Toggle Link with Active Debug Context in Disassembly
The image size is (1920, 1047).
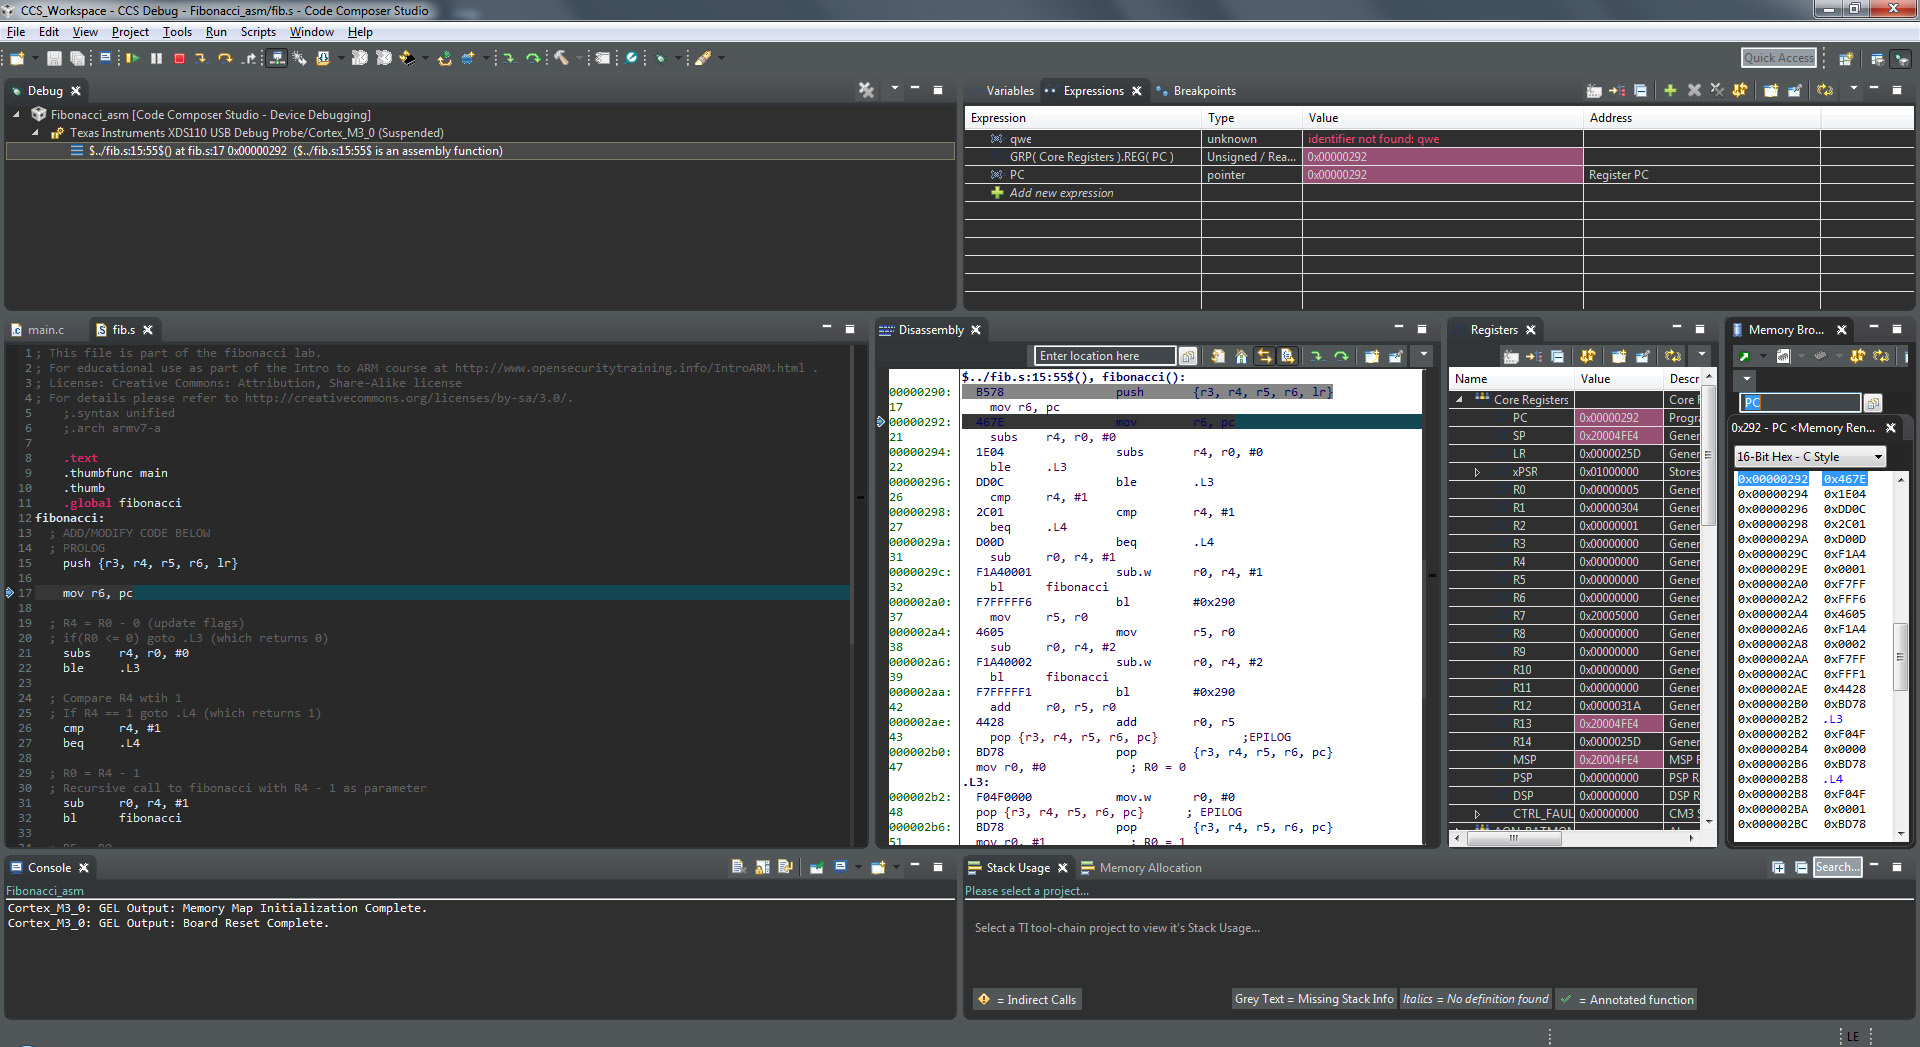click(1265, 356)
